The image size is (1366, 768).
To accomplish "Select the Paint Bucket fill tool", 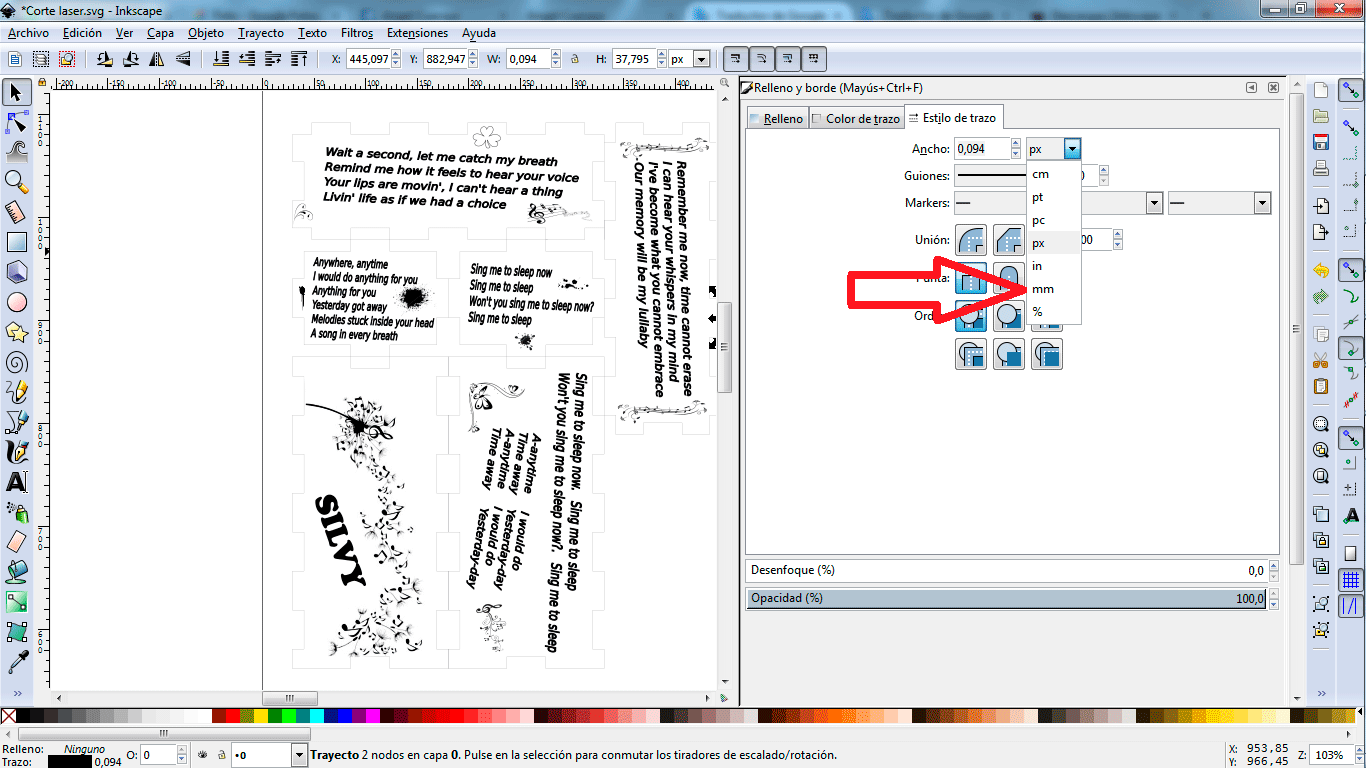I will coord(16,572).
